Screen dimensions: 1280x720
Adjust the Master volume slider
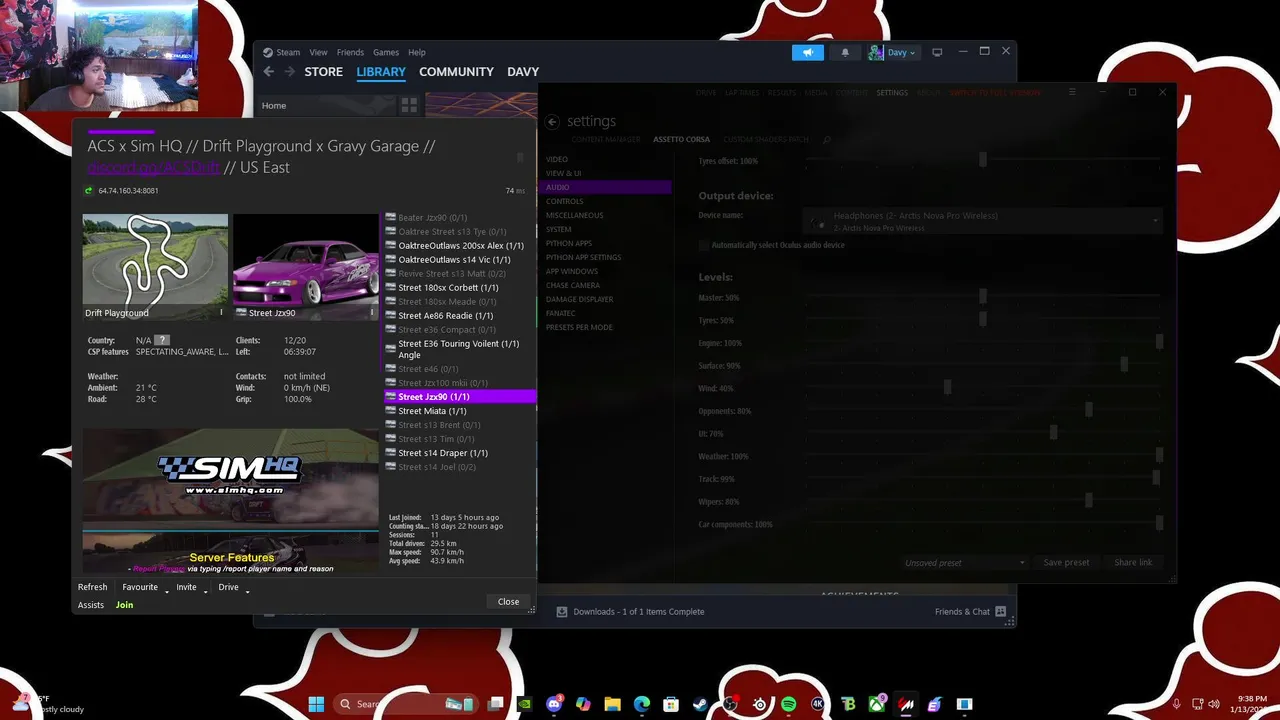pos(983,296)
